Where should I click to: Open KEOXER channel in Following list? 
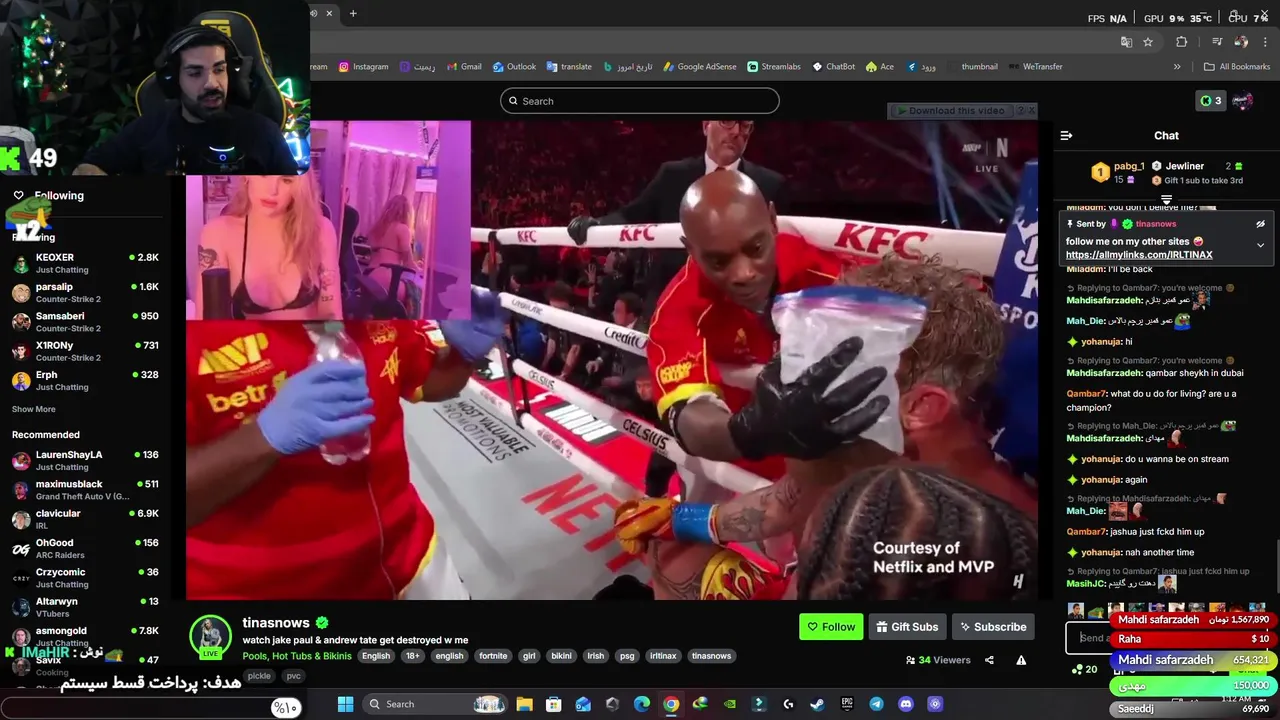[85, 264]
